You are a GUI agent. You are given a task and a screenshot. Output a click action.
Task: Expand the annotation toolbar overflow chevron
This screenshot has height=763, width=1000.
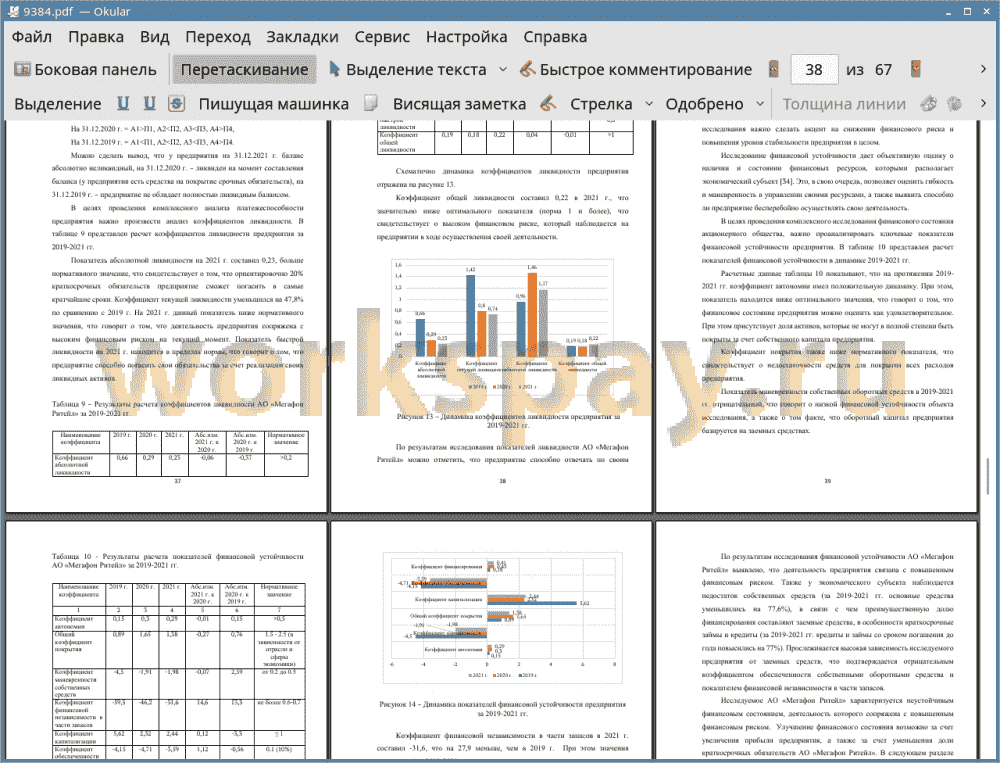coord(983,103)
